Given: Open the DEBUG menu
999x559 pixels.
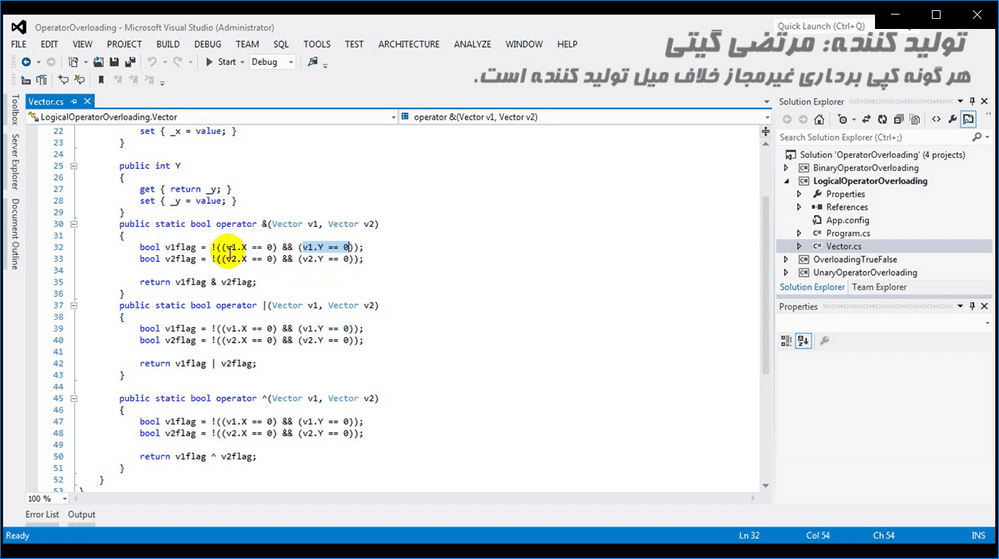Looking at the screenshot, I should 208,44.
